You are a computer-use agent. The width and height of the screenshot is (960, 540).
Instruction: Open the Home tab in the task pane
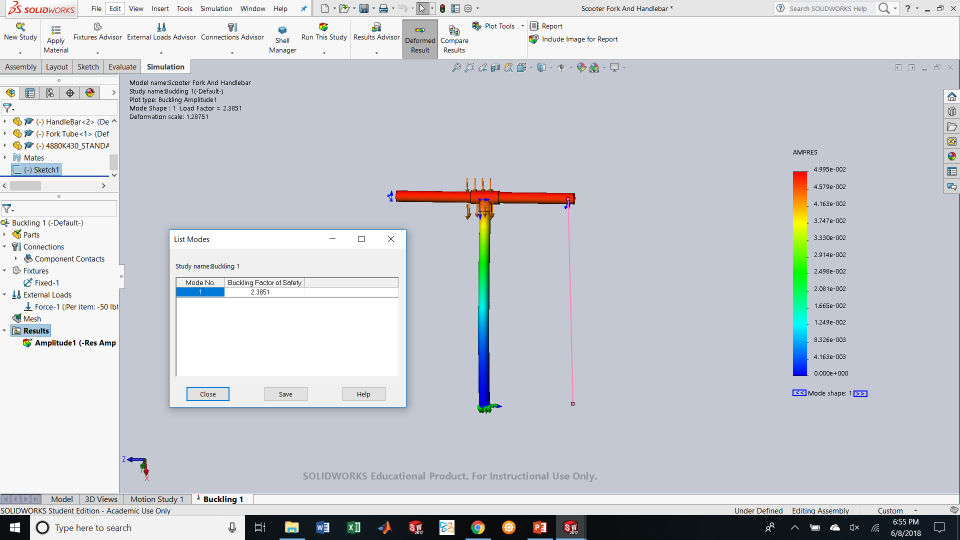(x=951, y=97)
